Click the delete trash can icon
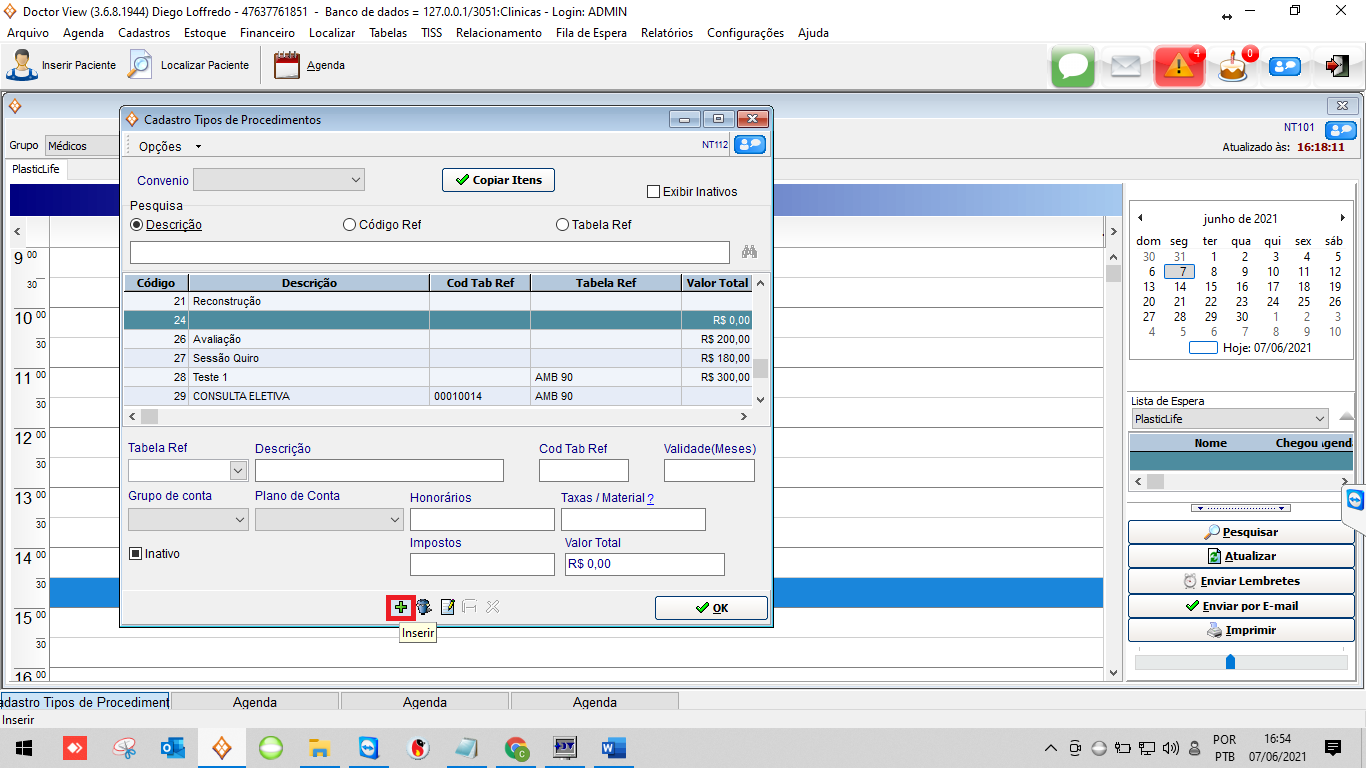 [424, 607]
